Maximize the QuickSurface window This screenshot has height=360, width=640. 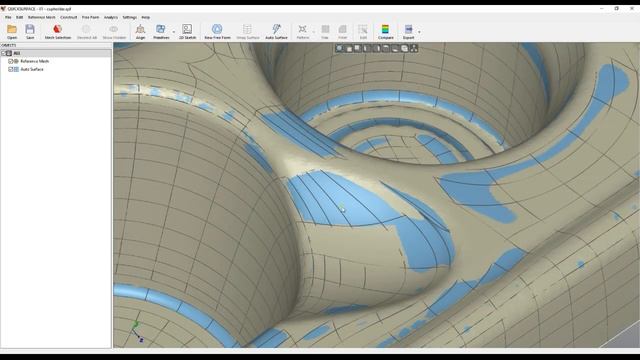[x=616, y=9]
